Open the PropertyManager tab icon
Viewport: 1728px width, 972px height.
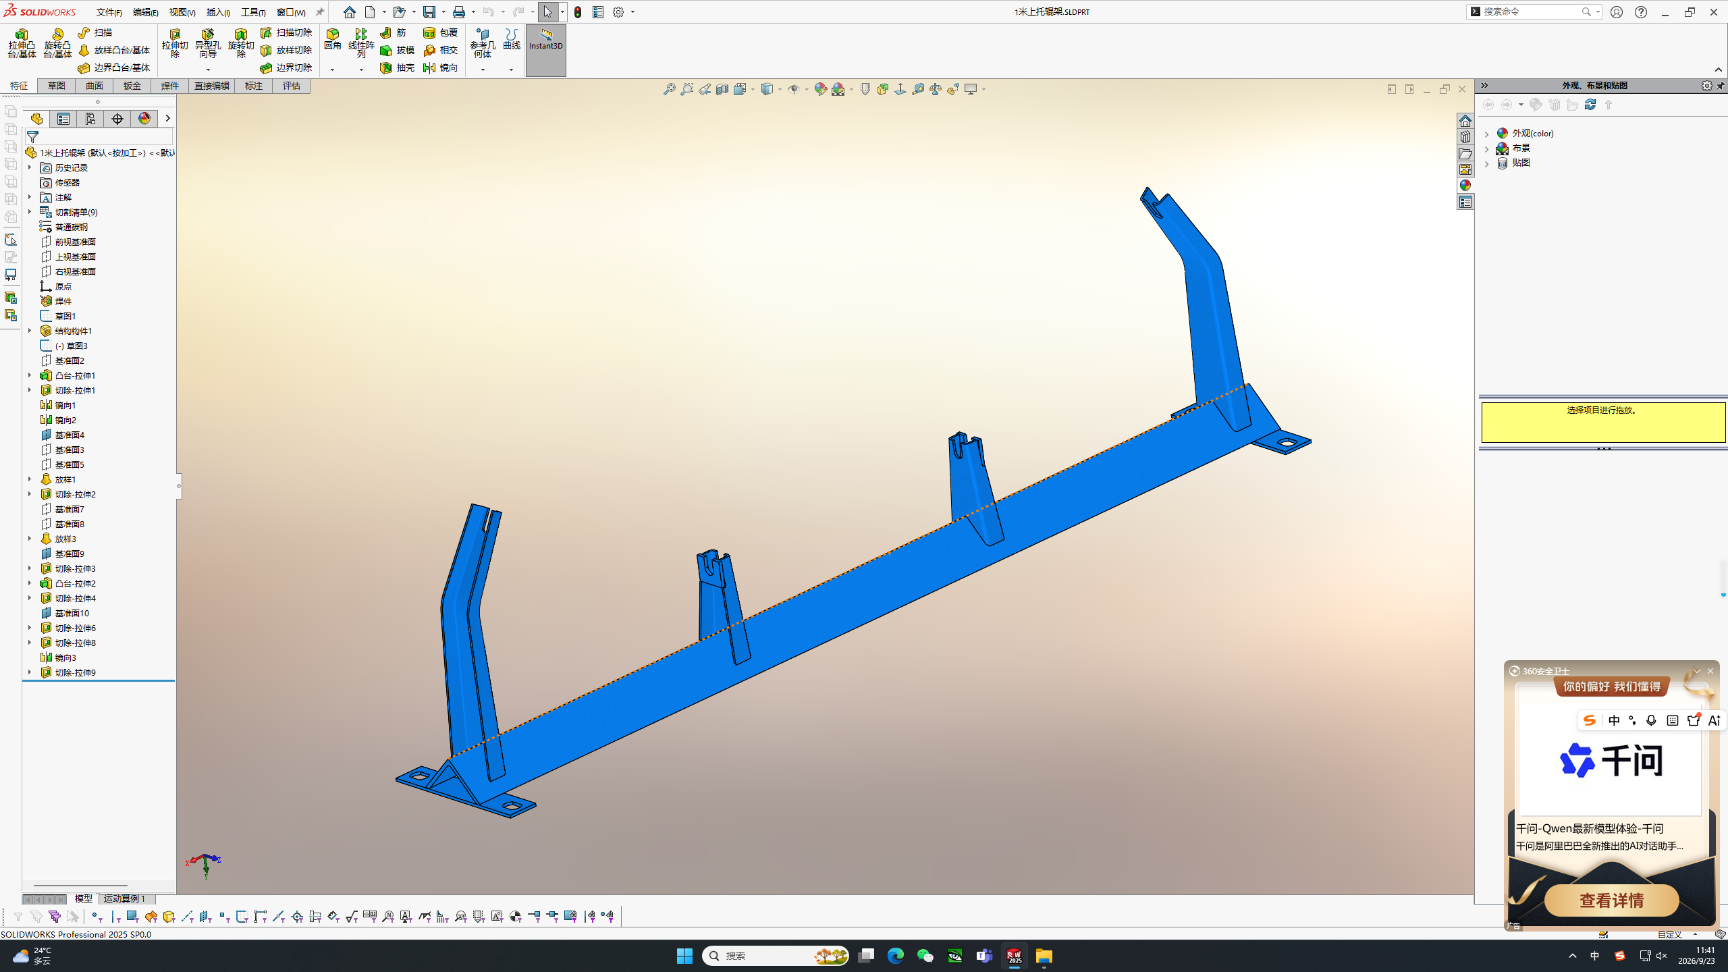click(x=63, y=118)
